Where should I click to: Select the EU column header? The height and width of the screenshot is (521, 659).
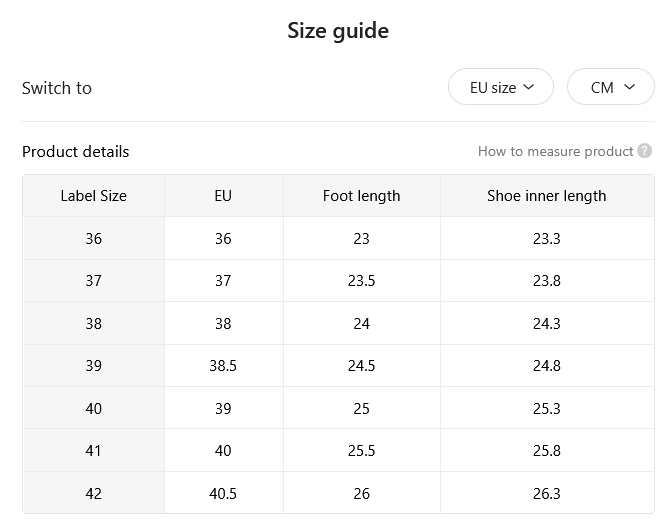224,196
